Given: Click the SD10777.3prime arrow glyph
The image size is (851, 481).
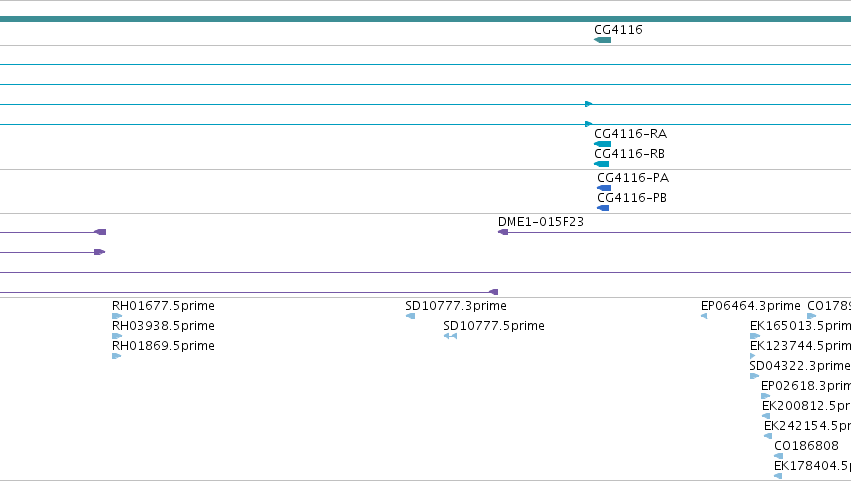Looking at the screenshot, I should (x=410, y=316).
